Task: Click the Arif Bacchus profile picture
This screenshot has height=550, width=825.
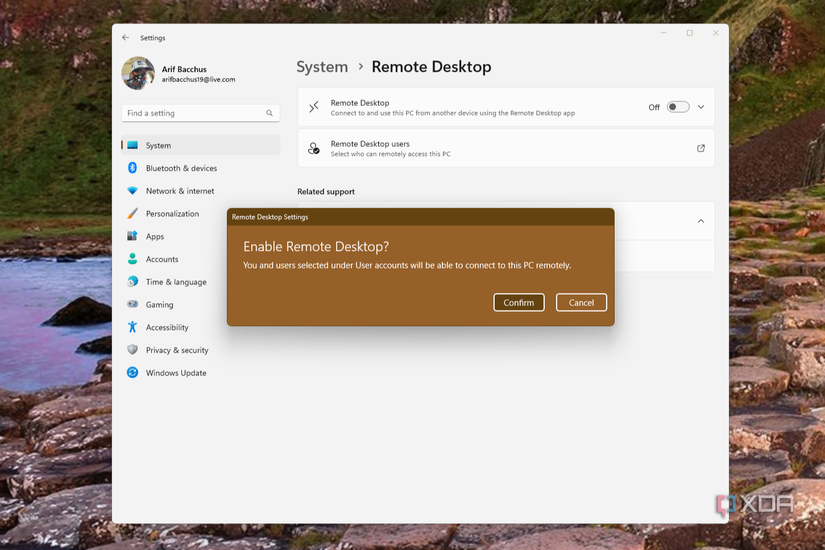Action: pos(138,73)
